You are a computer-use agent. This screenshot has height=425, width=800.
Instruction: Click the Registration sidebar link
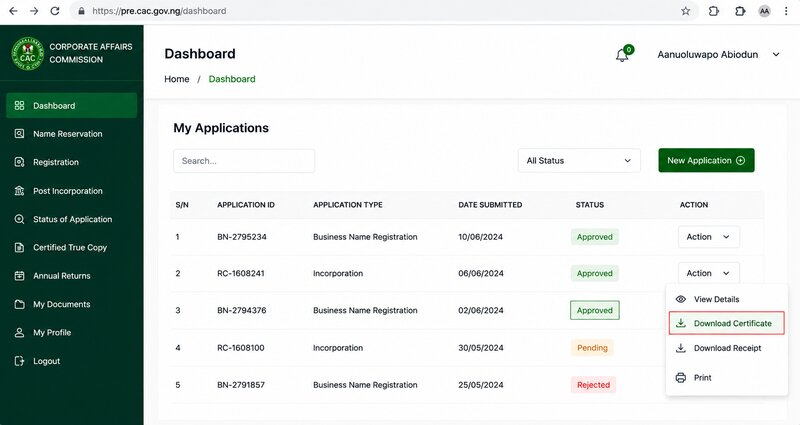(71, 162)
